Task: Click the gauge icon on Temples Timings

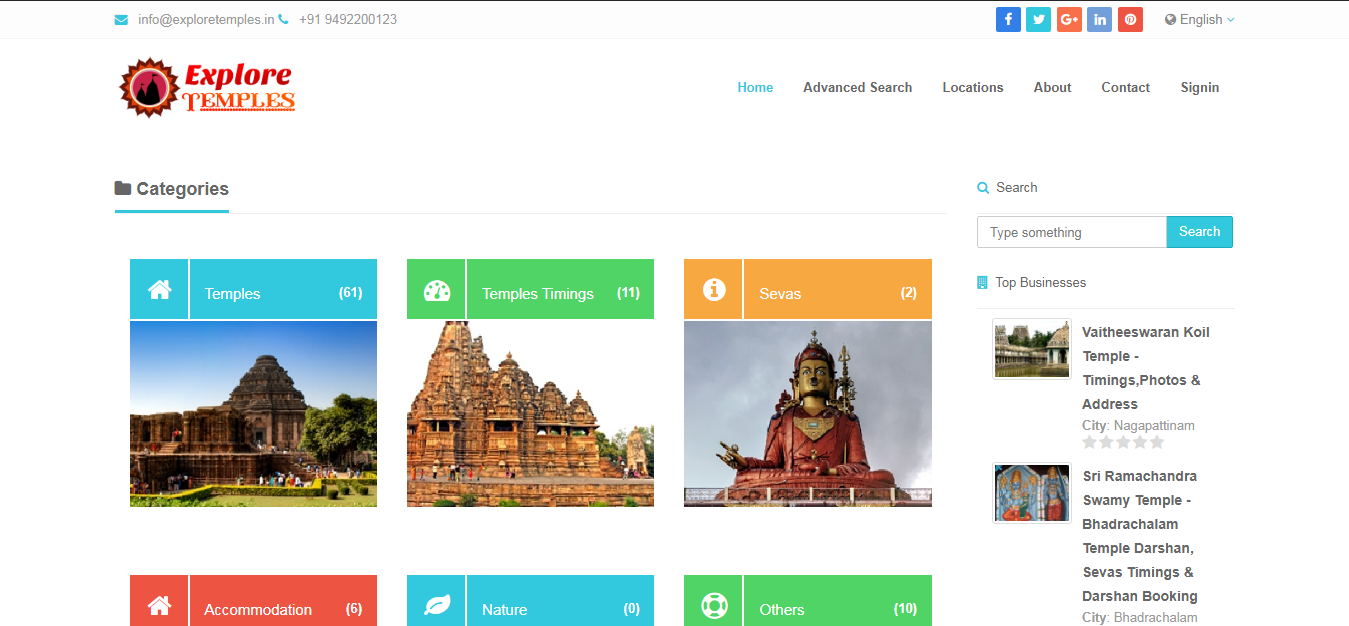Action: coord(436,290)
